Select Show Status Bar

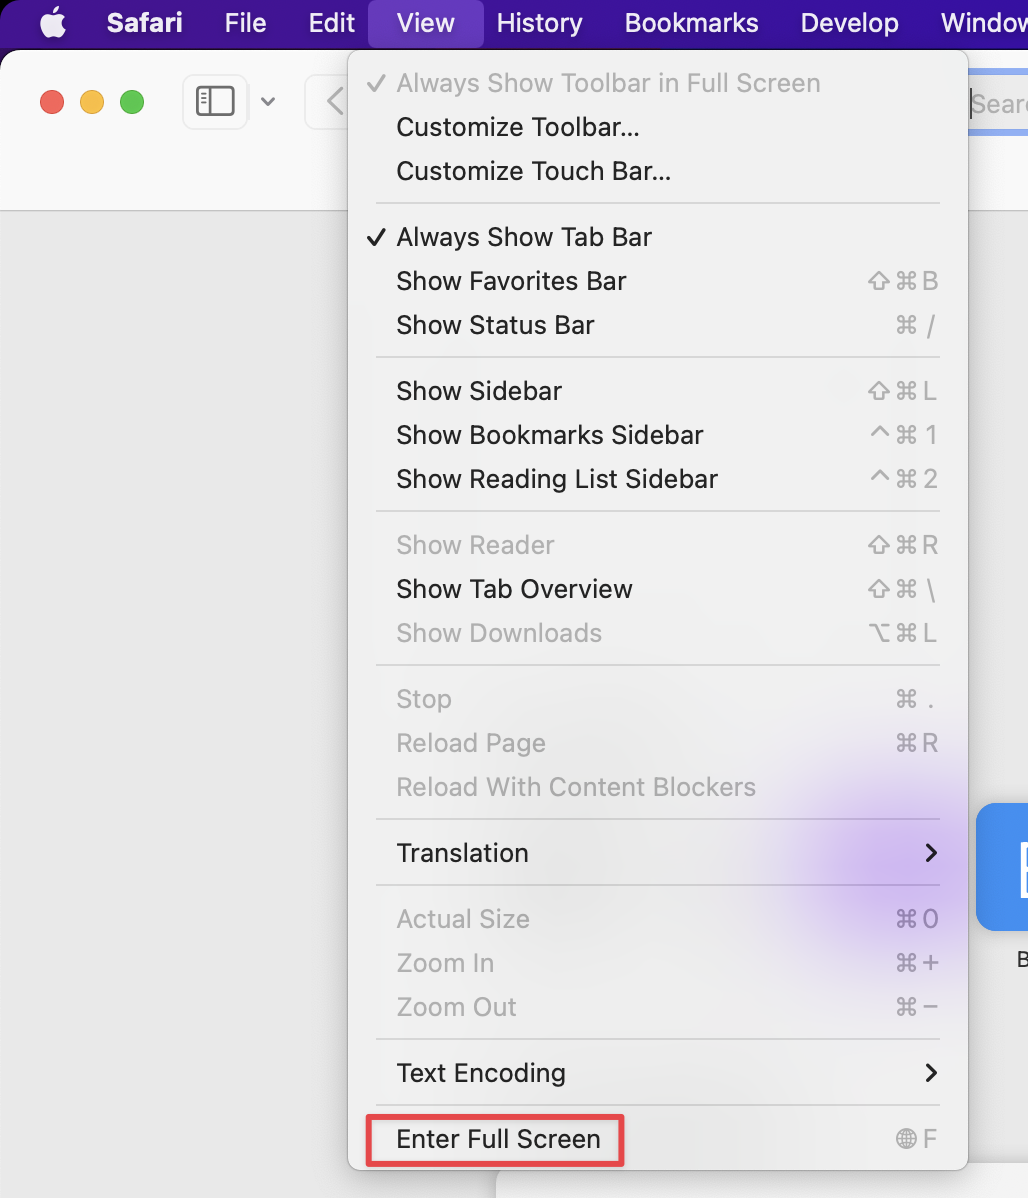point(657,325)
